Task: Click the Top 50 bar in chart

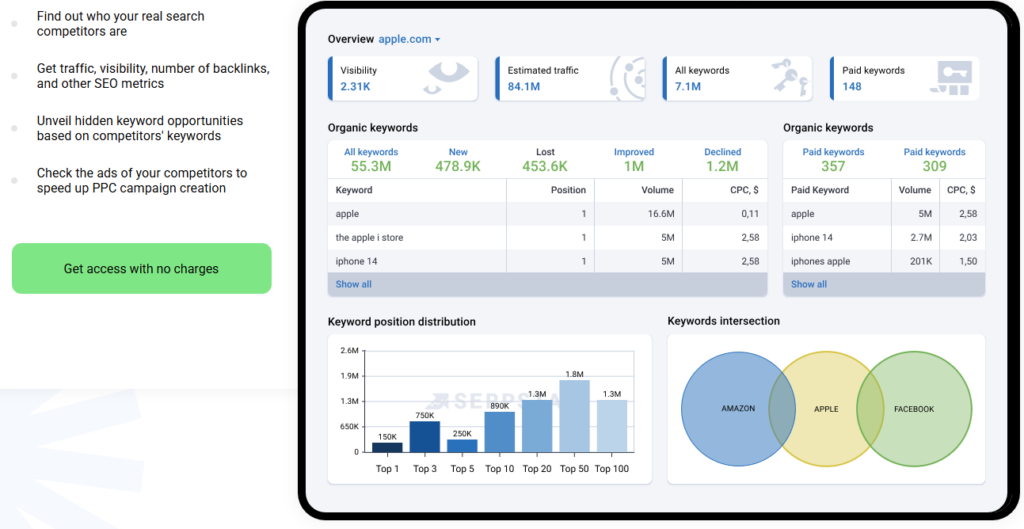Action: (575, 416)
